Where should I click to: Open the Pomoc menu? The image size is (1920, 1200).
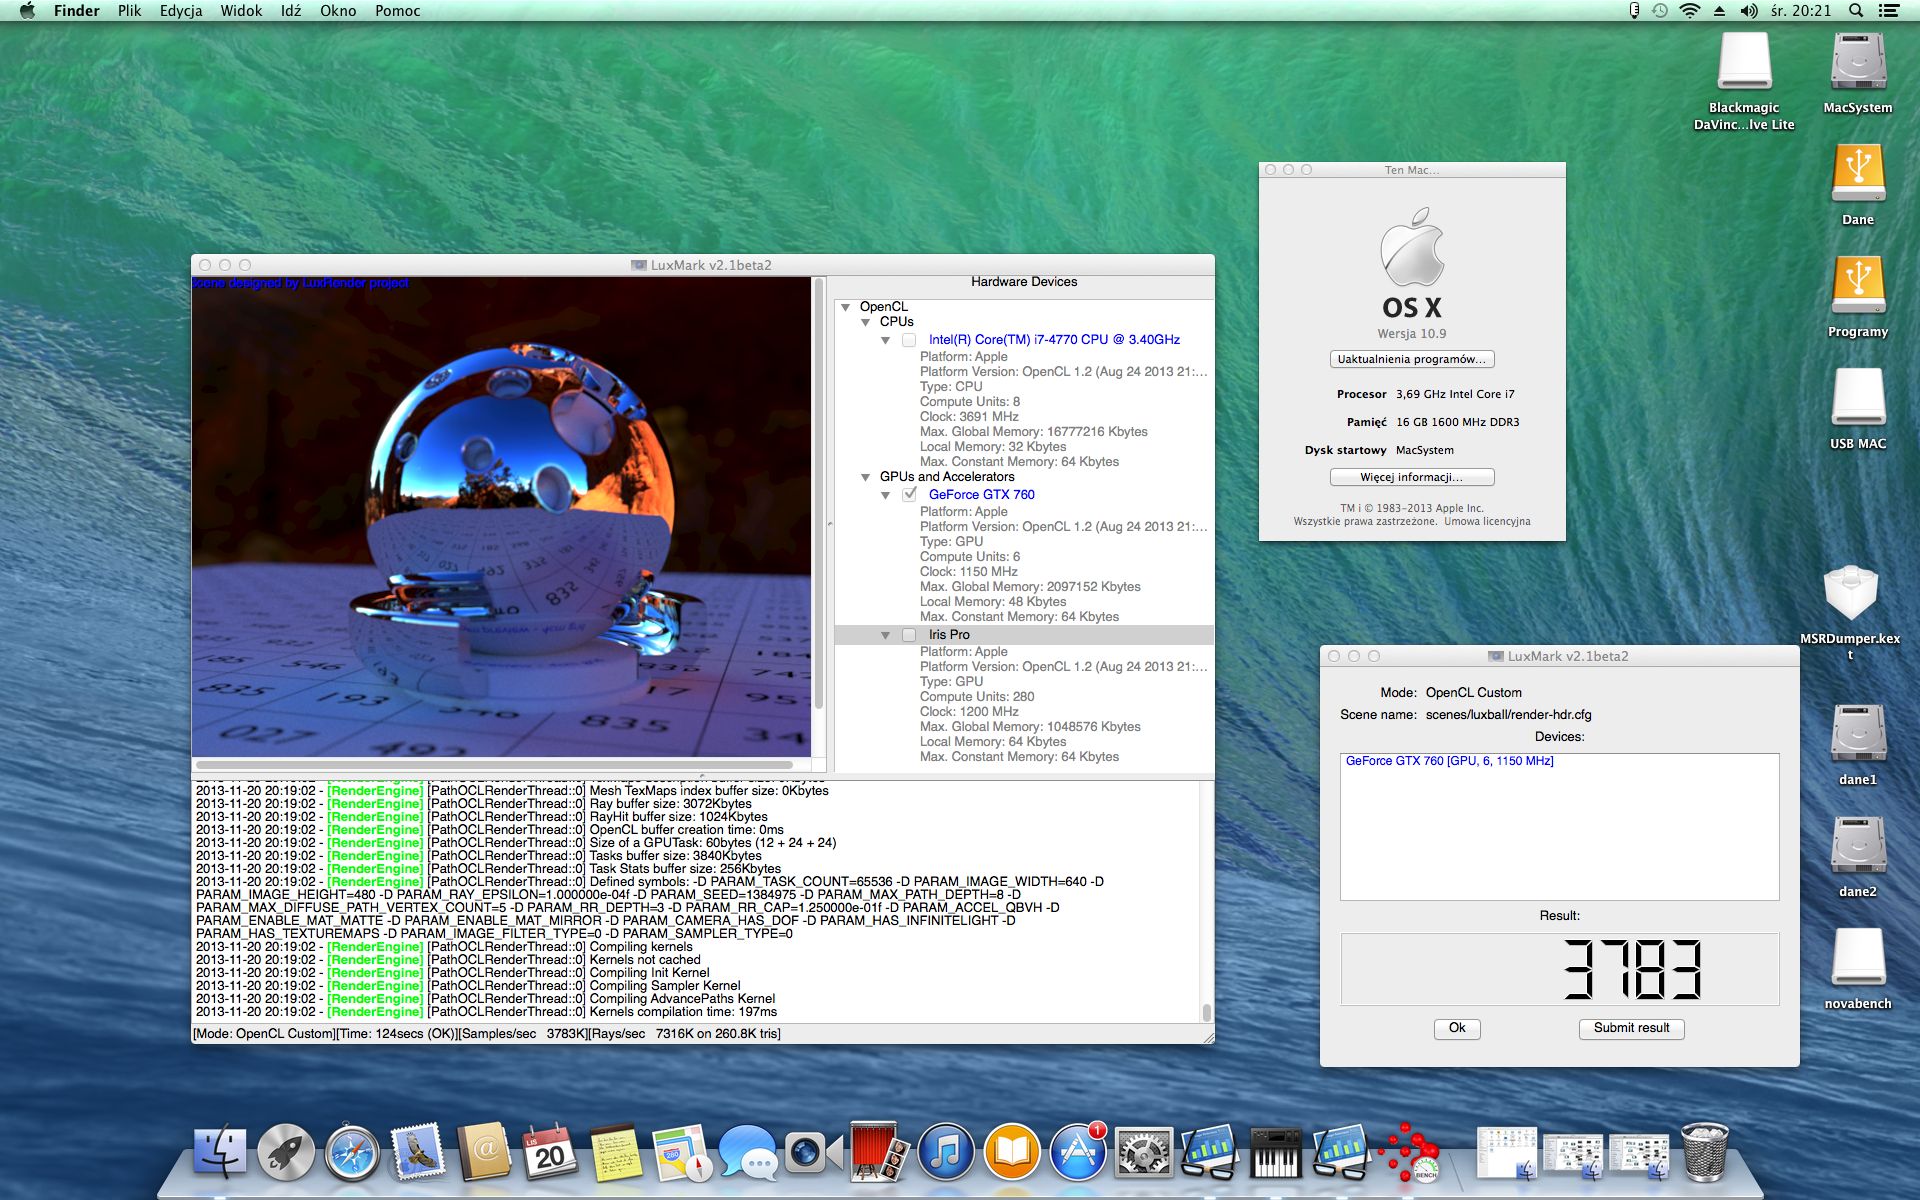coord(397,11)
